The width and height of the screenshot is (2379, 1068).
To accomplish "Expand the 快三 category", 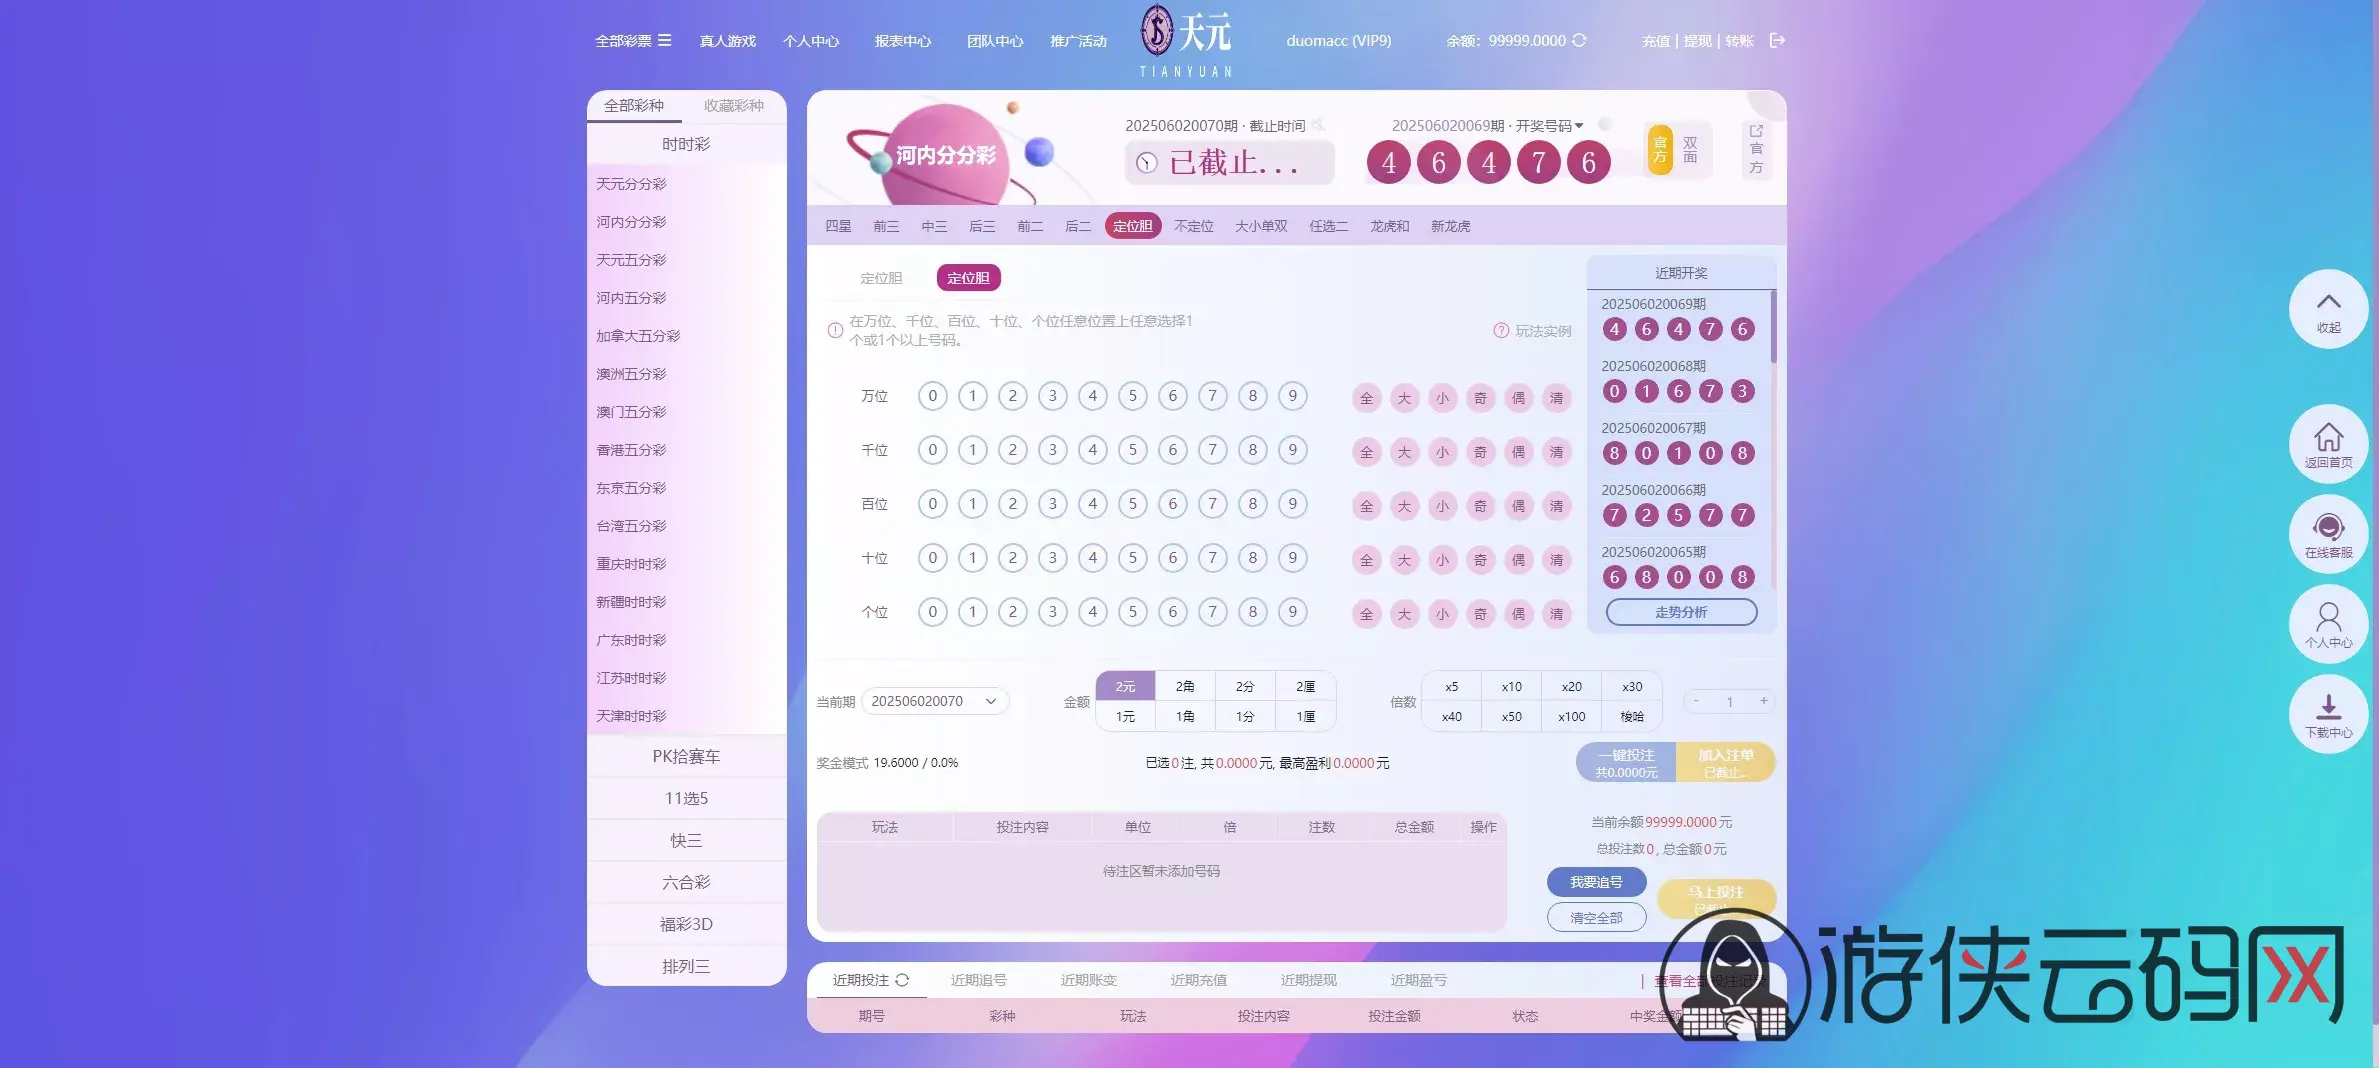I will (687, 840).
